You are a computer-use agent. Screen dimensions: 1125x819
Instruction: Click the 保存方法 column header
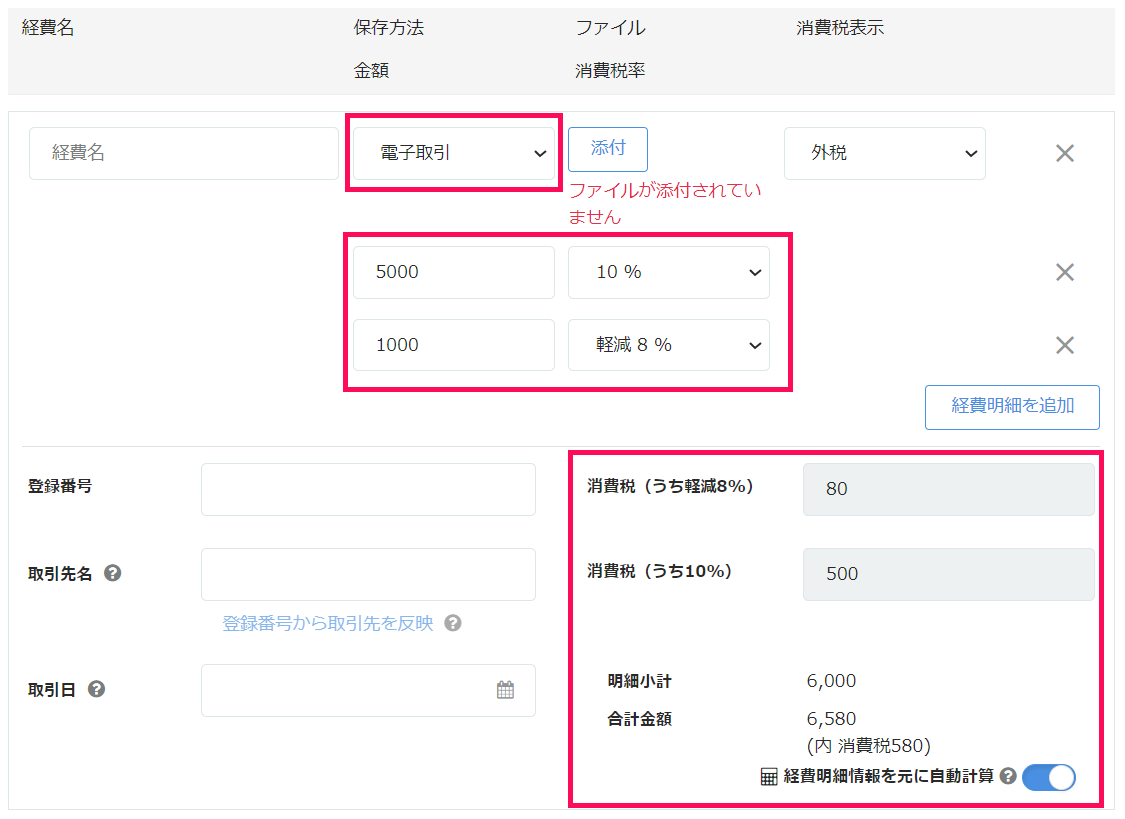(389, 28)
